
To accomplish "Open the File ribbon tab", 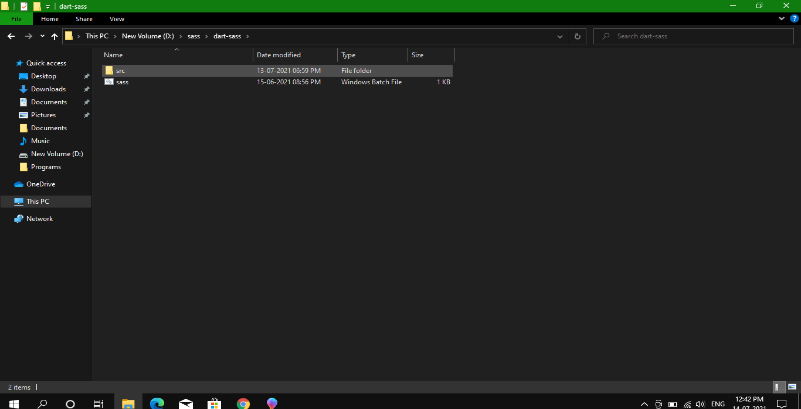I will [x=16, y=19].
